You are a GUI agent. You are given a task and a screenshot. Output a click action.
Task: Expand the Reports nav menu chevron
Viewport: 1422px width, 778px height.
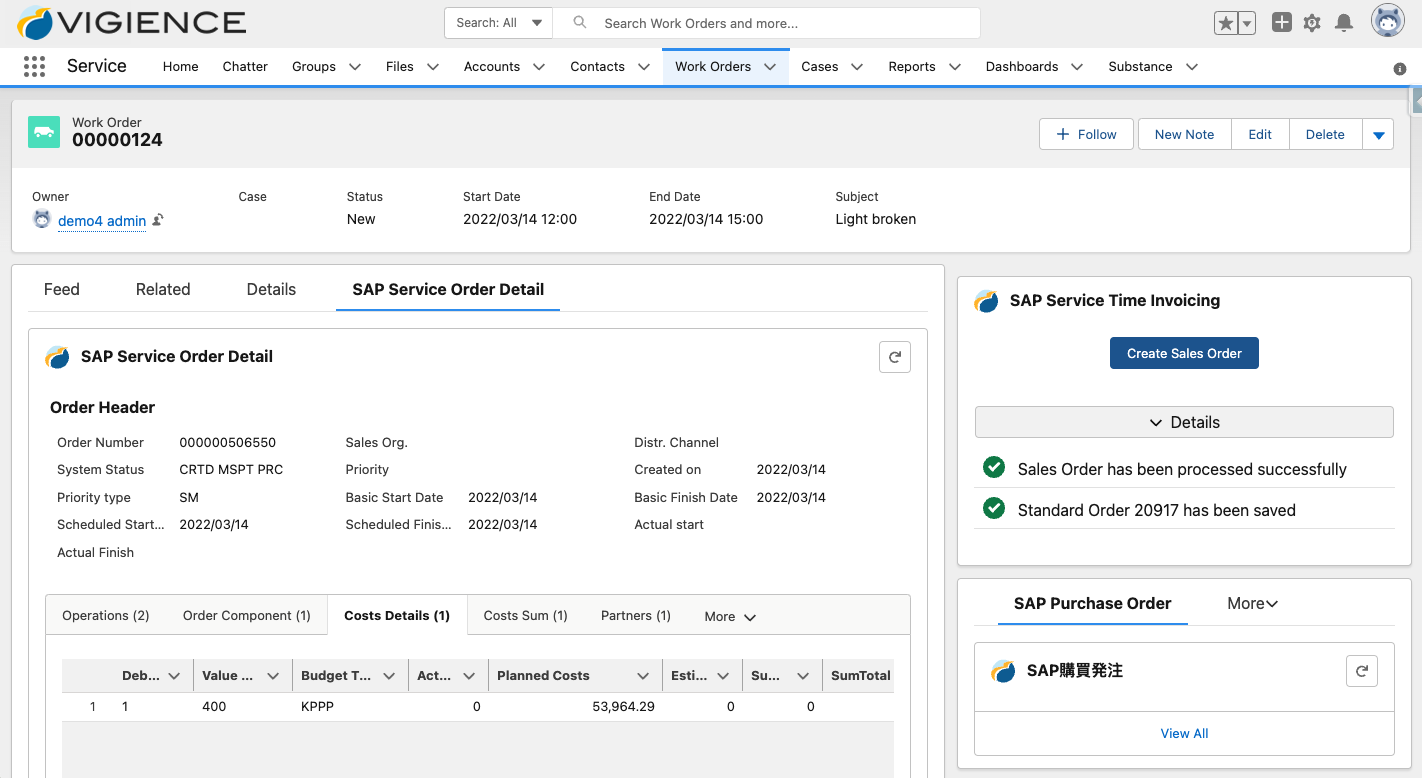pyautogui.click(x=955, y=67)
